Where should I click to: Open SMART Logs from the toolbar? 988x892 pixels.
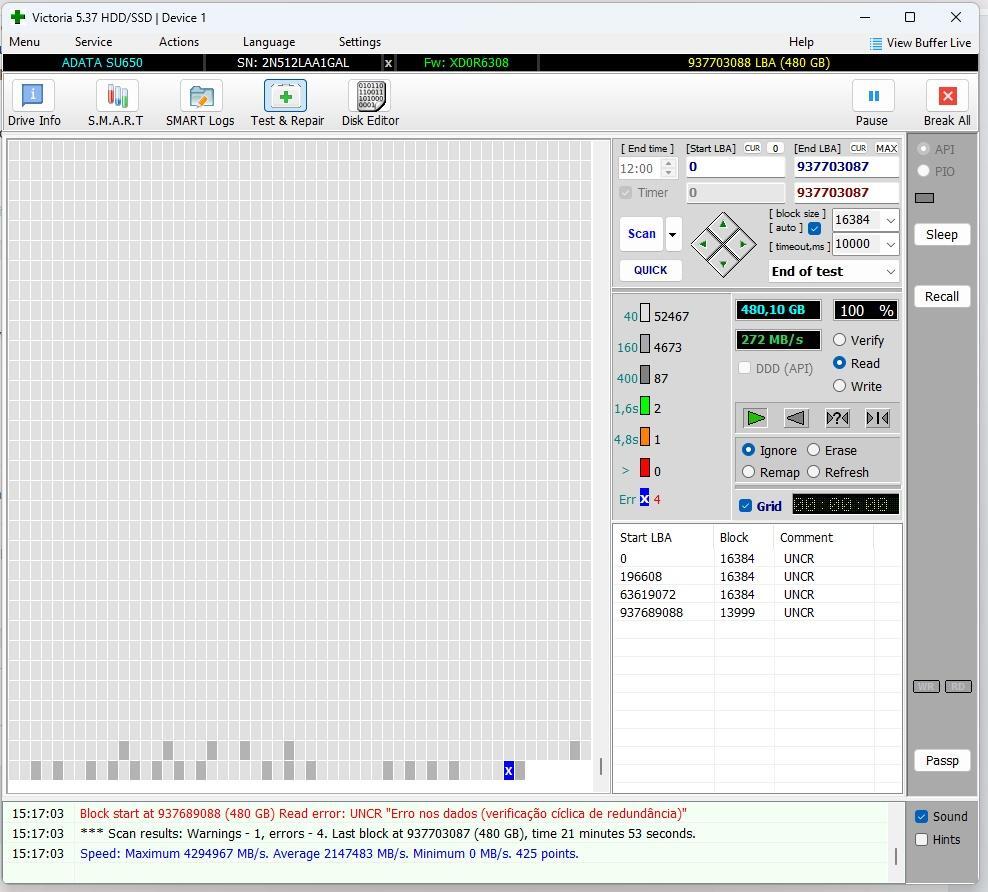(200, 104)
